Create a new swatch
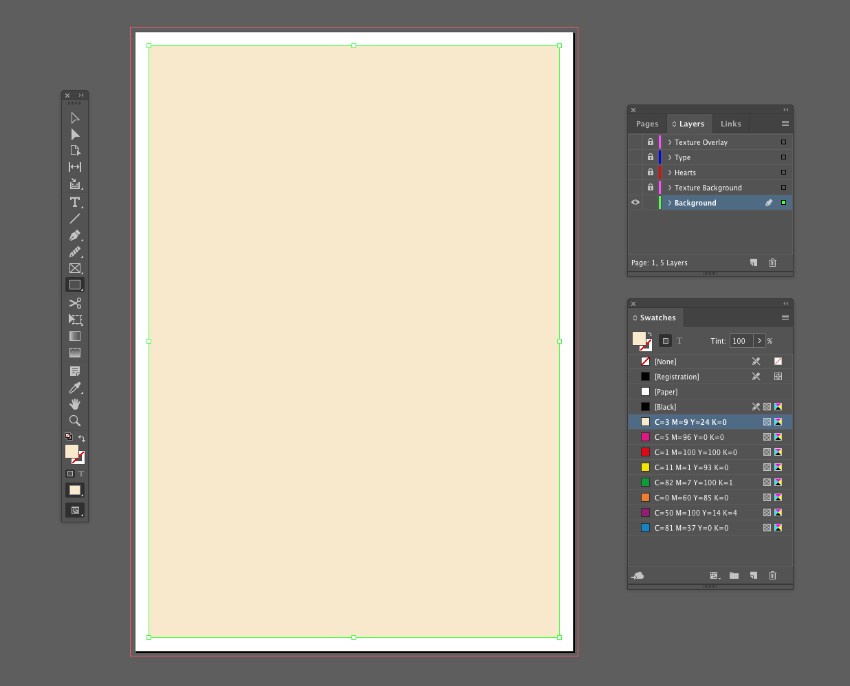The width and height of the screenshot is (850, 686). tap(753, 574)
